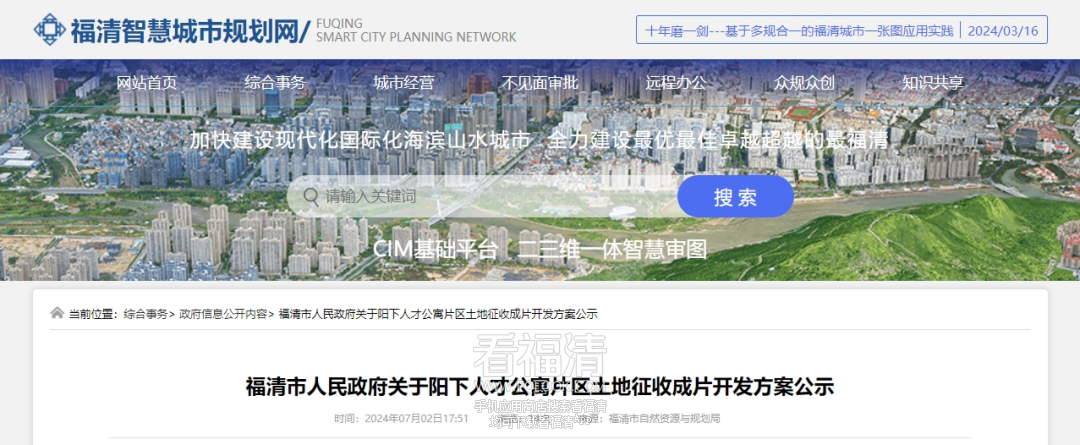Select the 城市经营 navigation item

404,83
